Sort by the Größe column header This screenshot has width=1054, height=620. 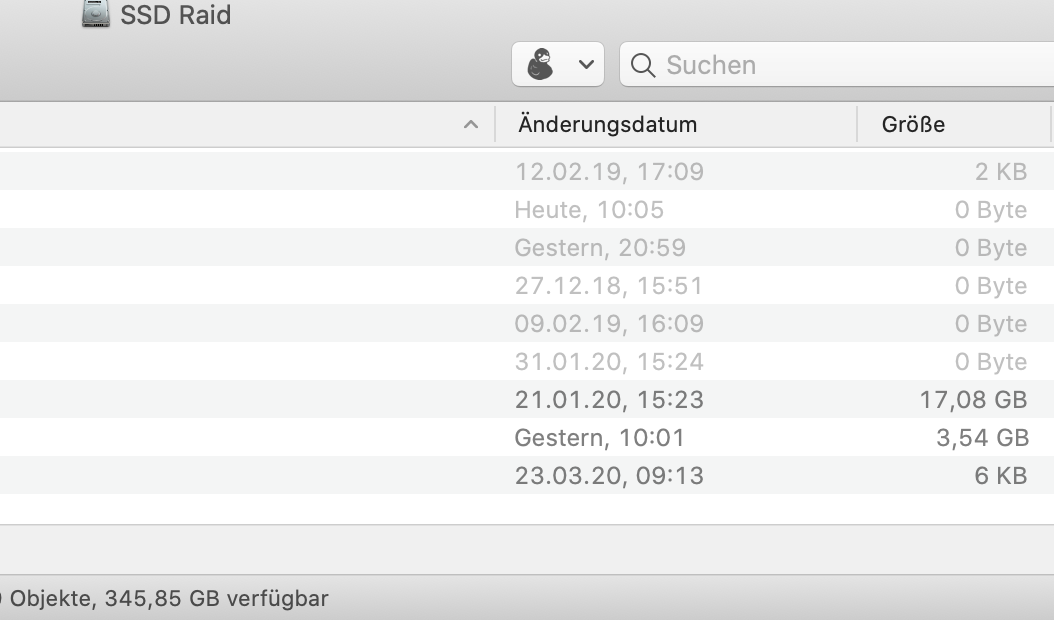tap(913, 125)
